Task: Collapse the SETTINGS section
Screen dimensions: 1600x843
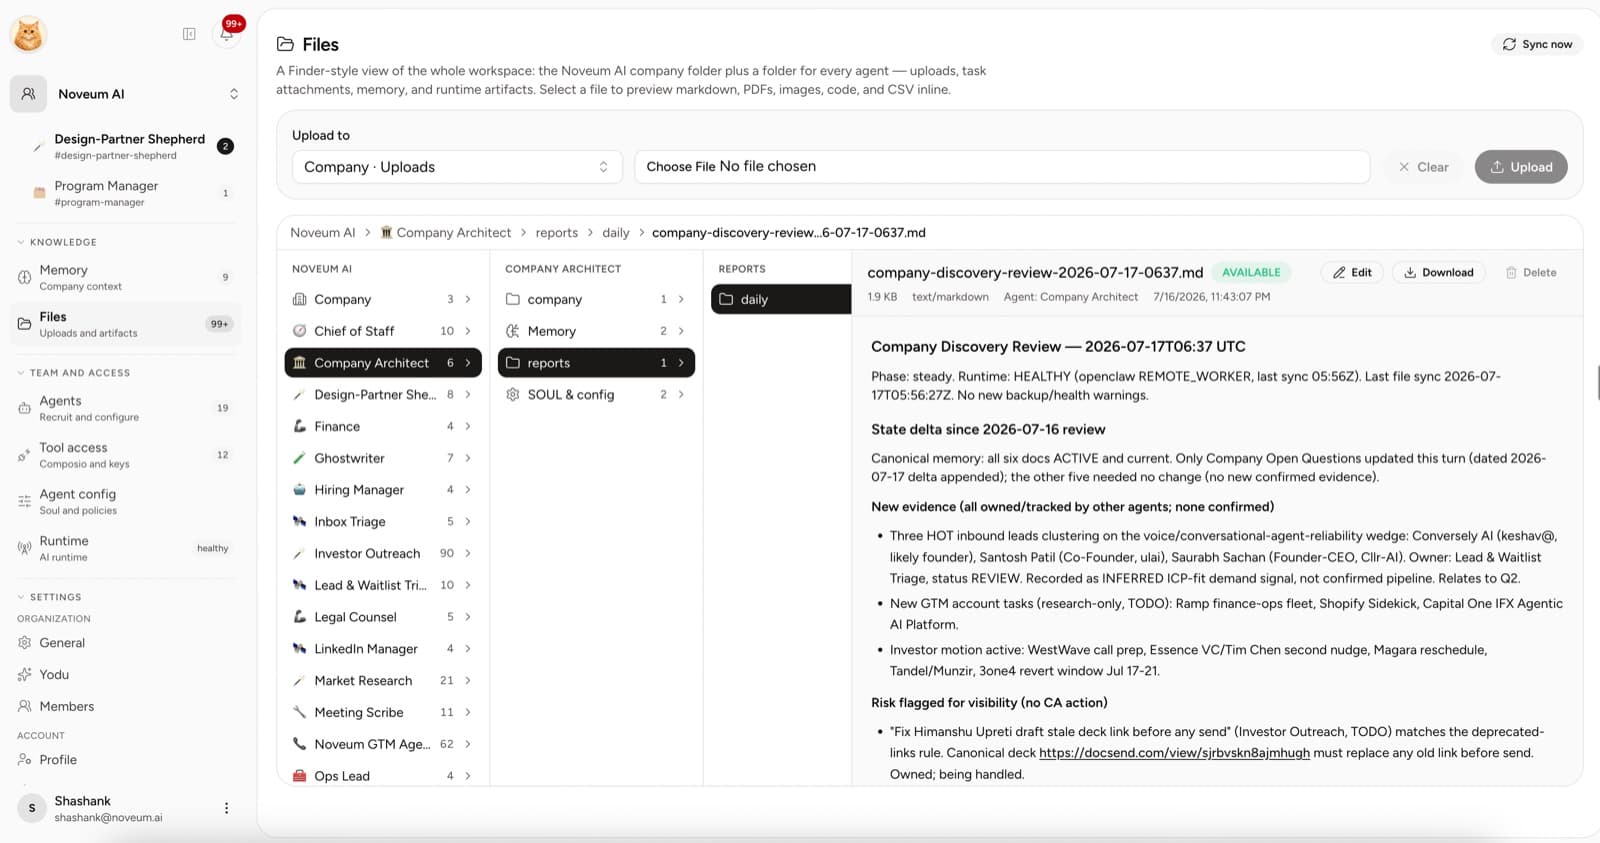Action: tap(49, 597)
